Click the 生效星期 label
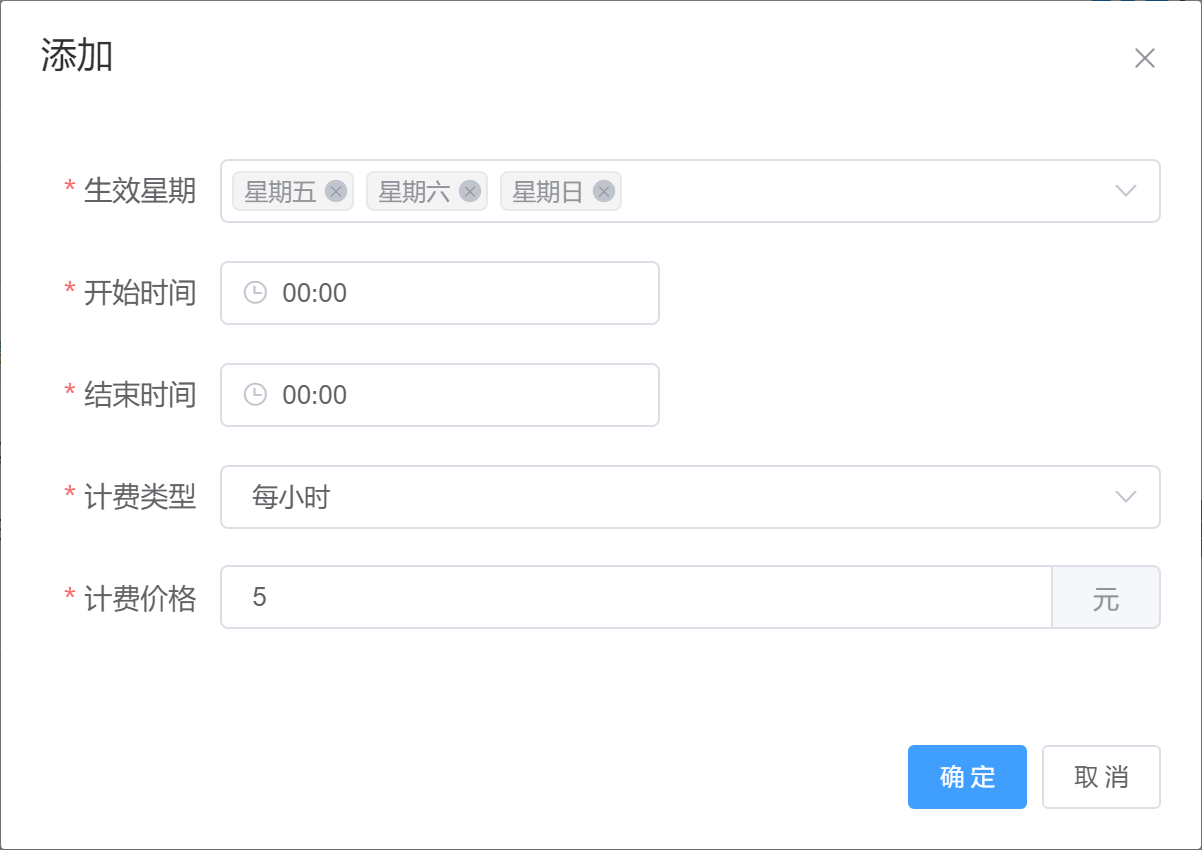The height and width of the screenshot is (850, 1202). (x=140, y=191)
